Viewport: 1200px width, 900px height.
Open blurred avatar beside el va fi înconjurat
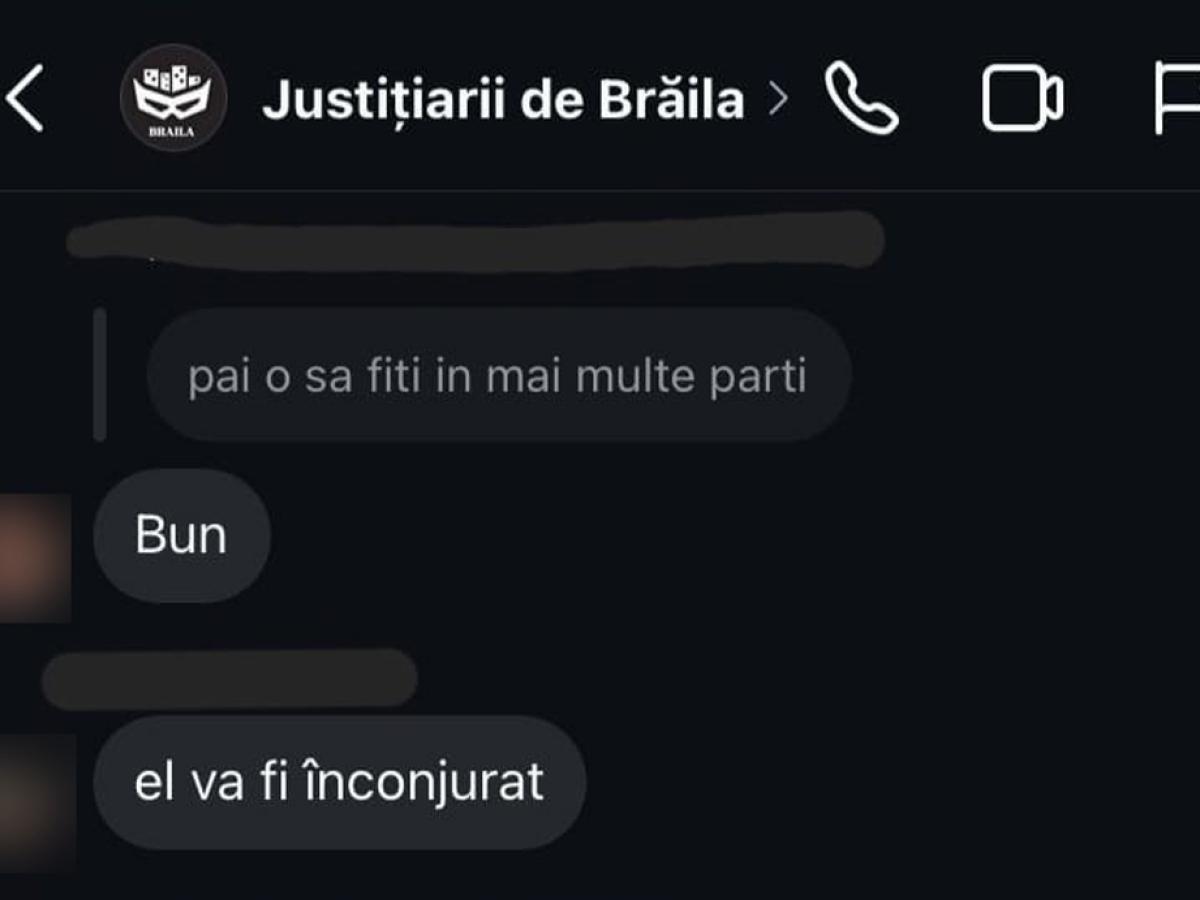[37, 802]
